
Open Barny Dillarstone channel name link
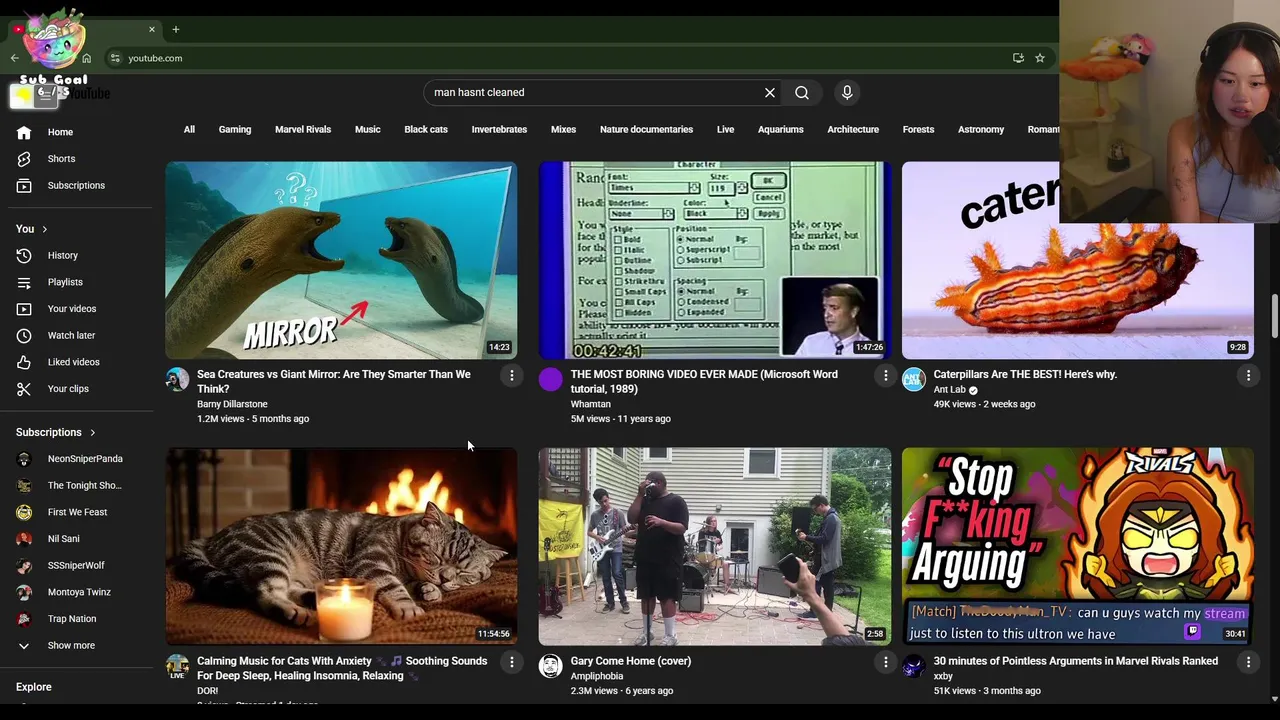(x=232, y=404)
